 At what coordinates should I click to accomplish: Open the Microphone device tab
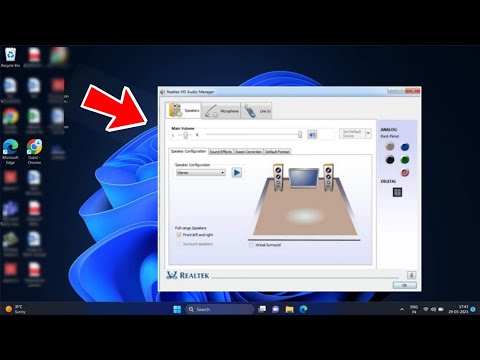point(221,111)
